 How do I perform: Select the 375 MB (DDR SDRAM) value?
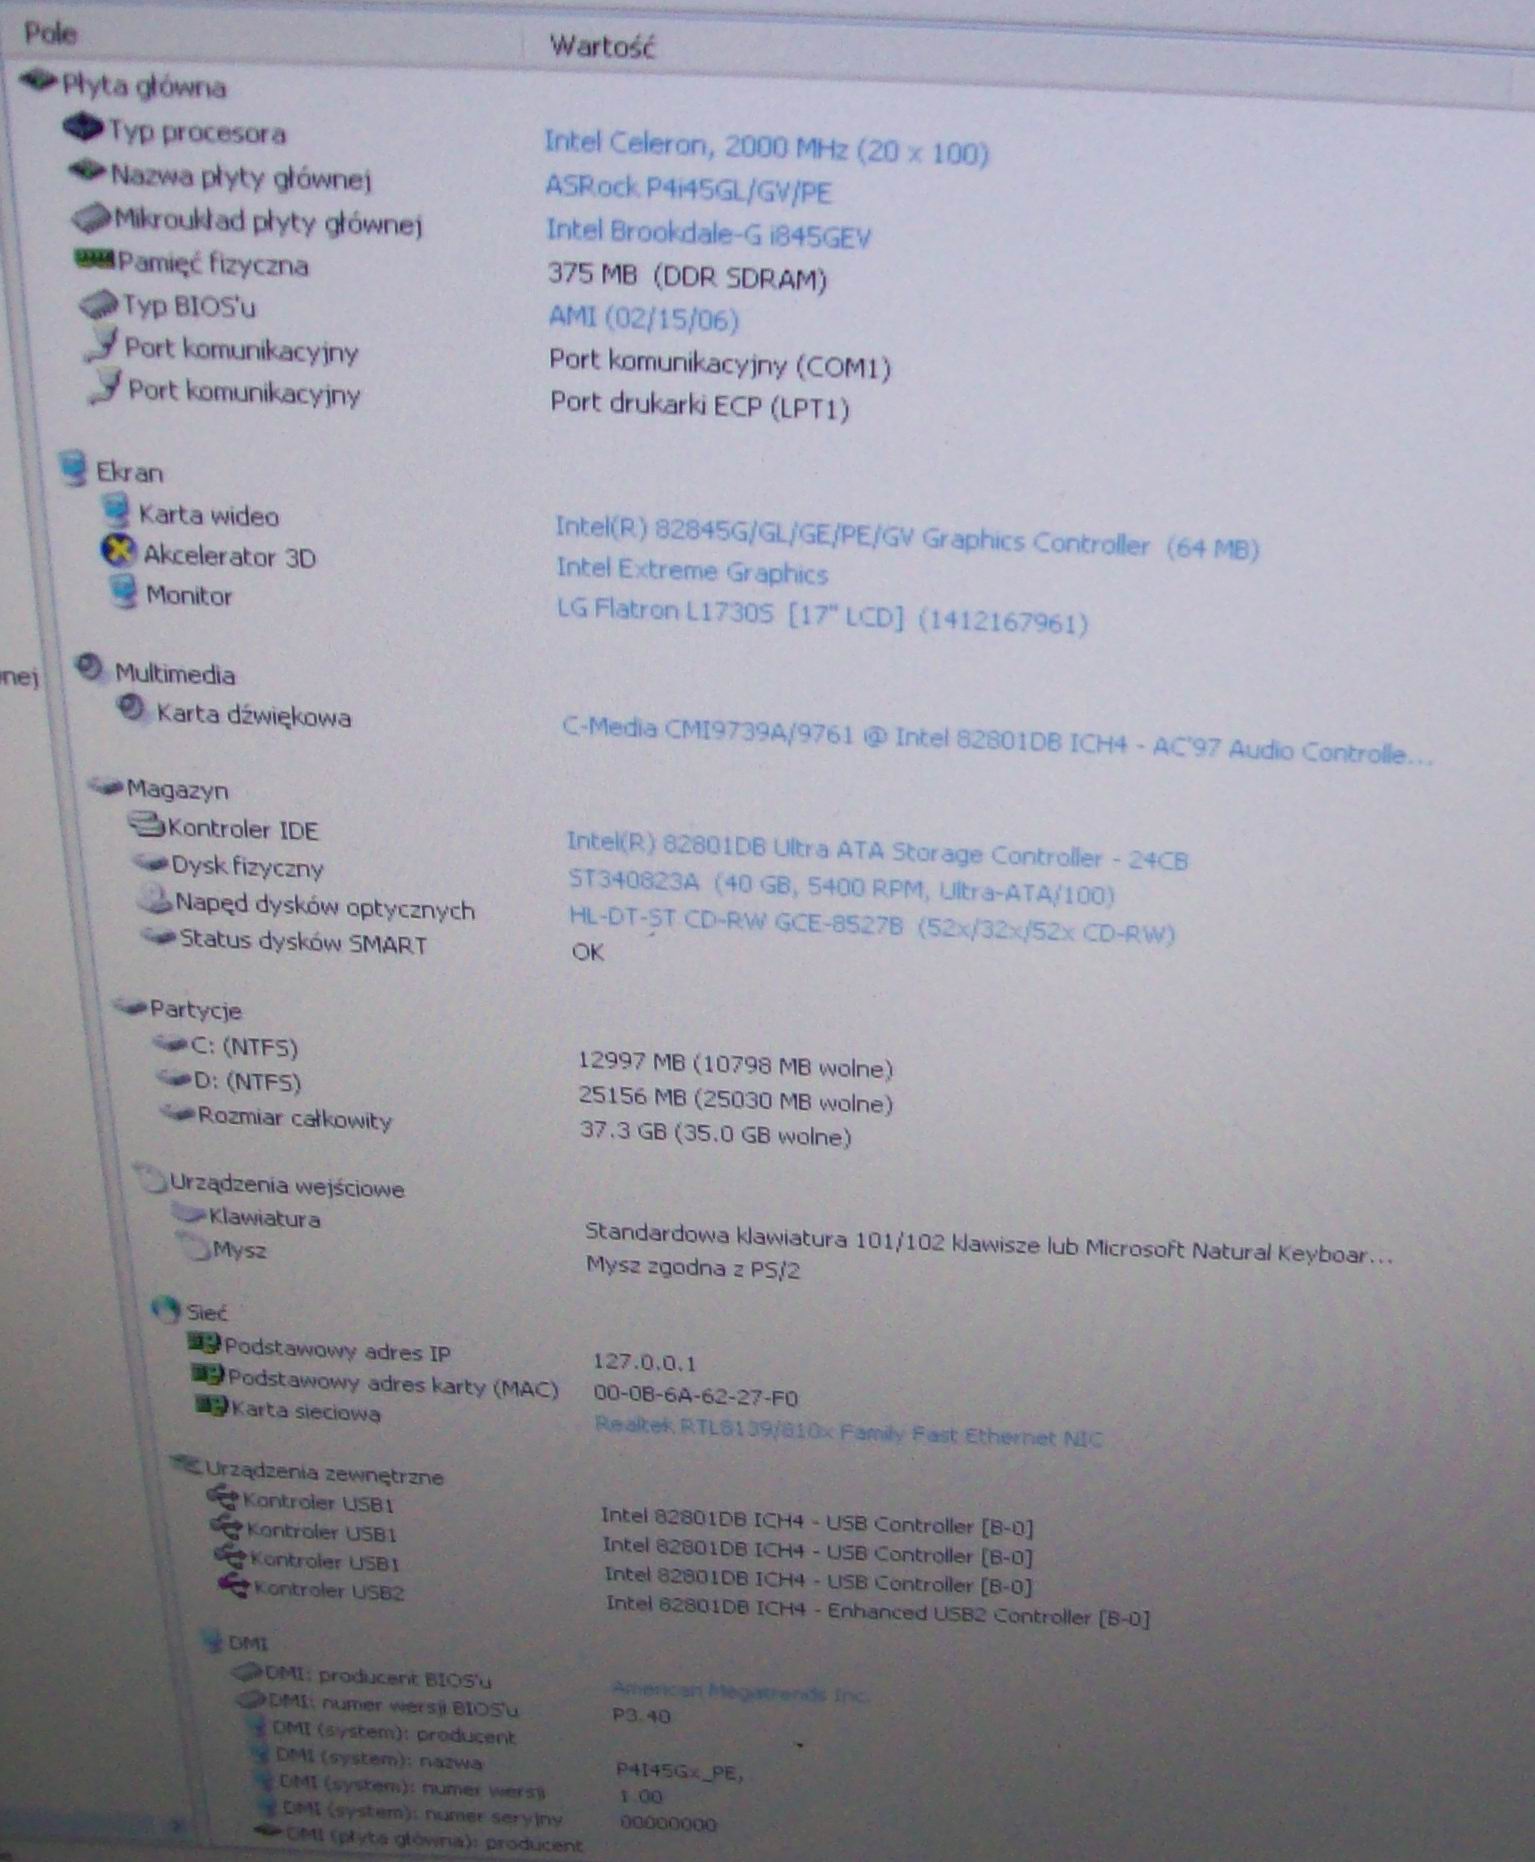tap(687, 276)
